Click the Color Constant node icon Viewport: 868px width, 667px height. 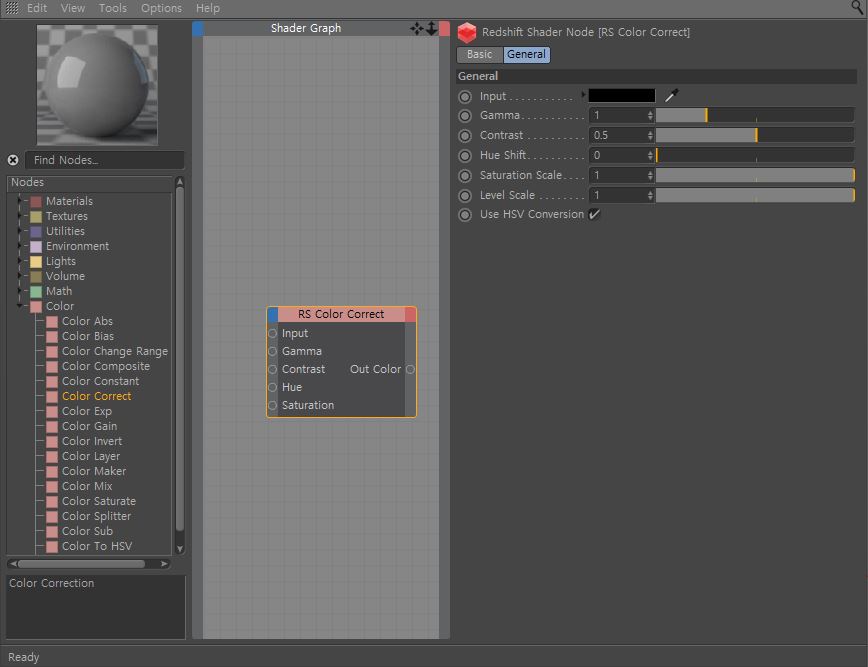52,381
